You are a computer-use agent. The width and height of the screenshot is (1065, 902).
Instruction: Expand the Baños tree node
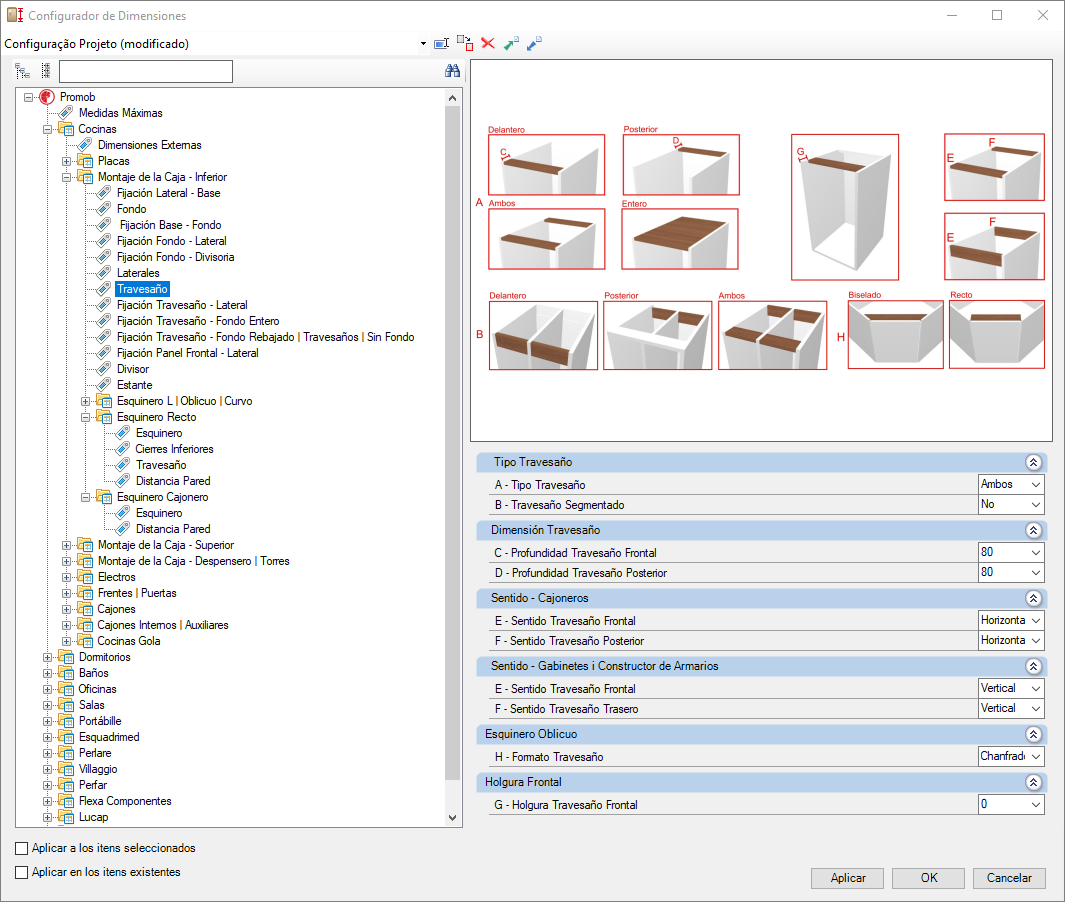coord(48,673)
